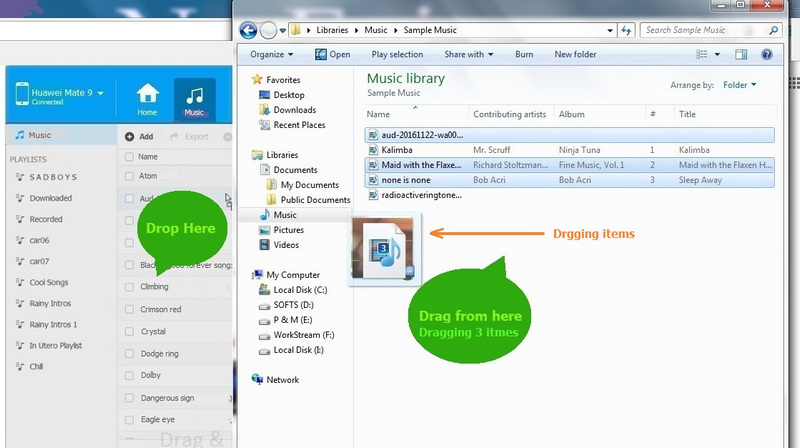The image size is (800, 448).
Task: Select the Cool Songs playlist
Action: [x=48, y=282]
